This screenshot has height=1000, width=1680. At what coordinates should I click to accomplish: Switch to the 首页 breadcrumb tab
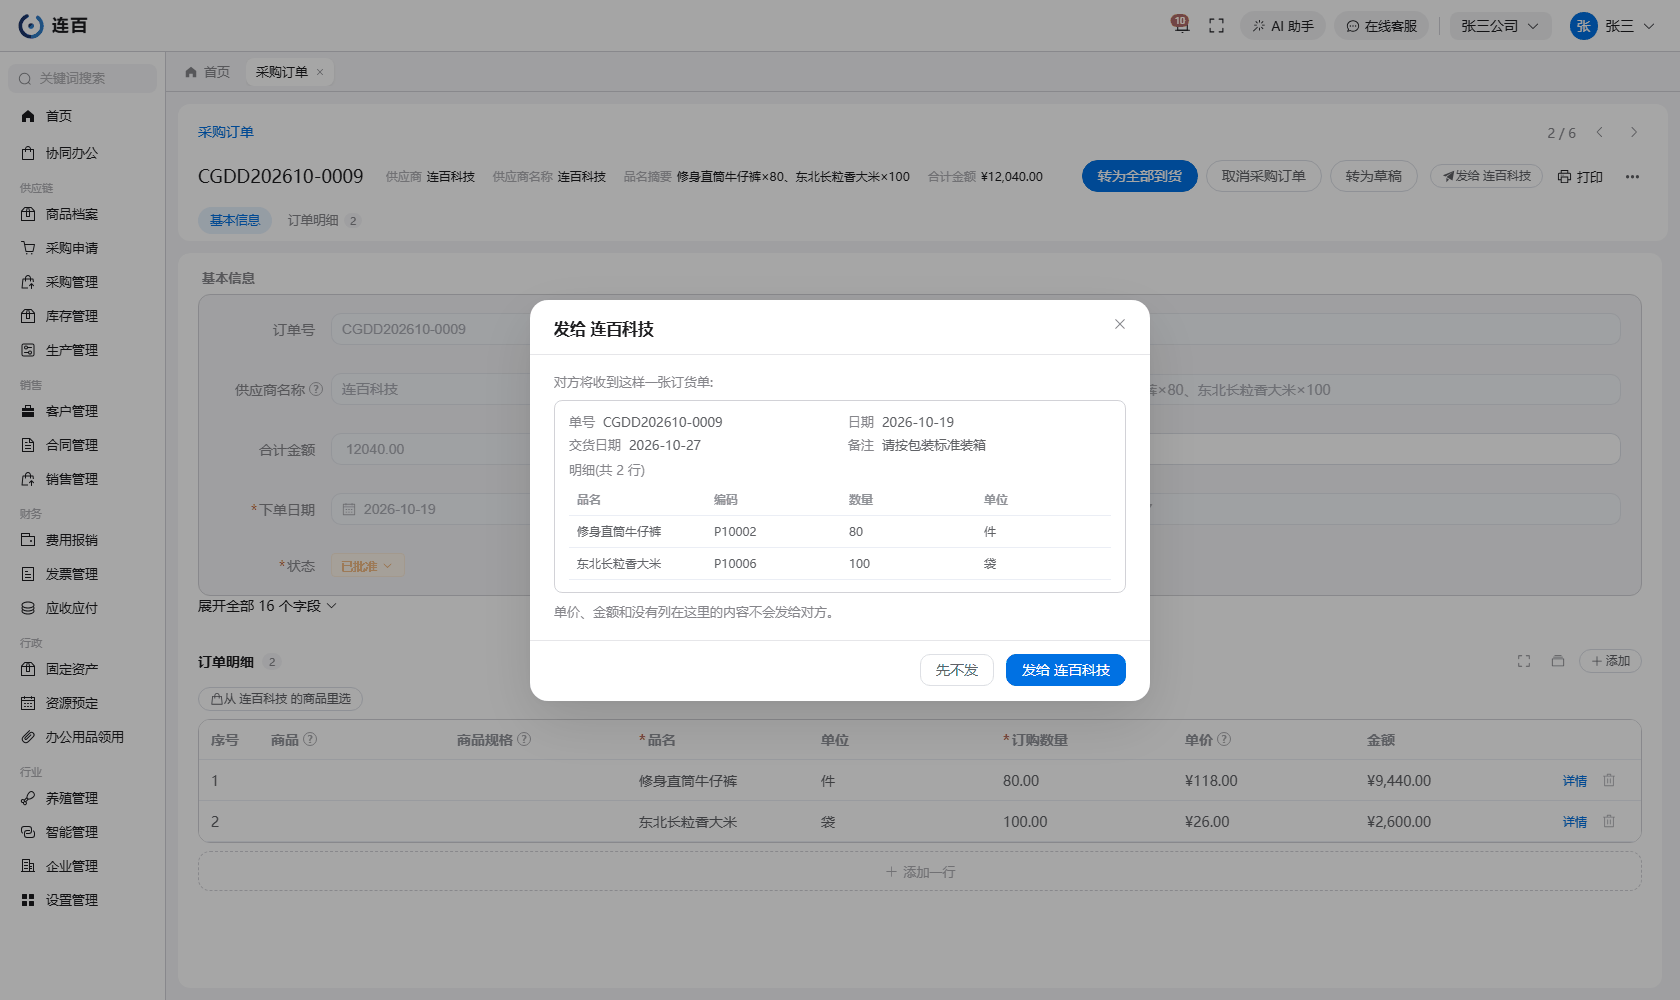pos(208,72)
